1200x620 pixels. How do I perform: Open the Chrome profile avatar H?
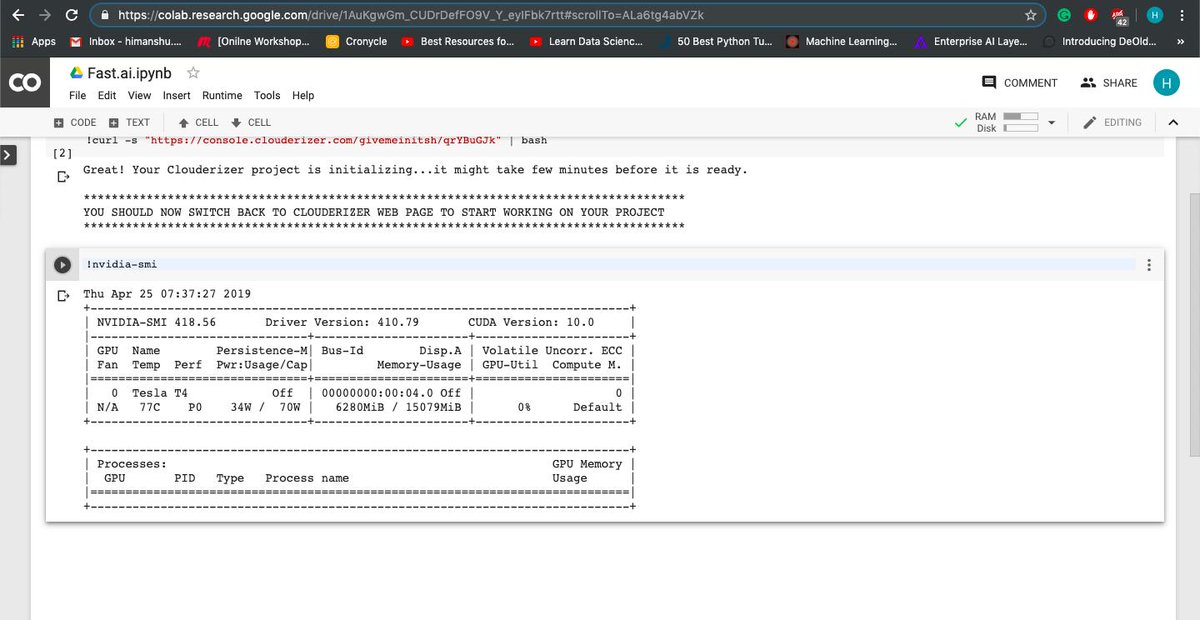click(x=1154, y=15)
